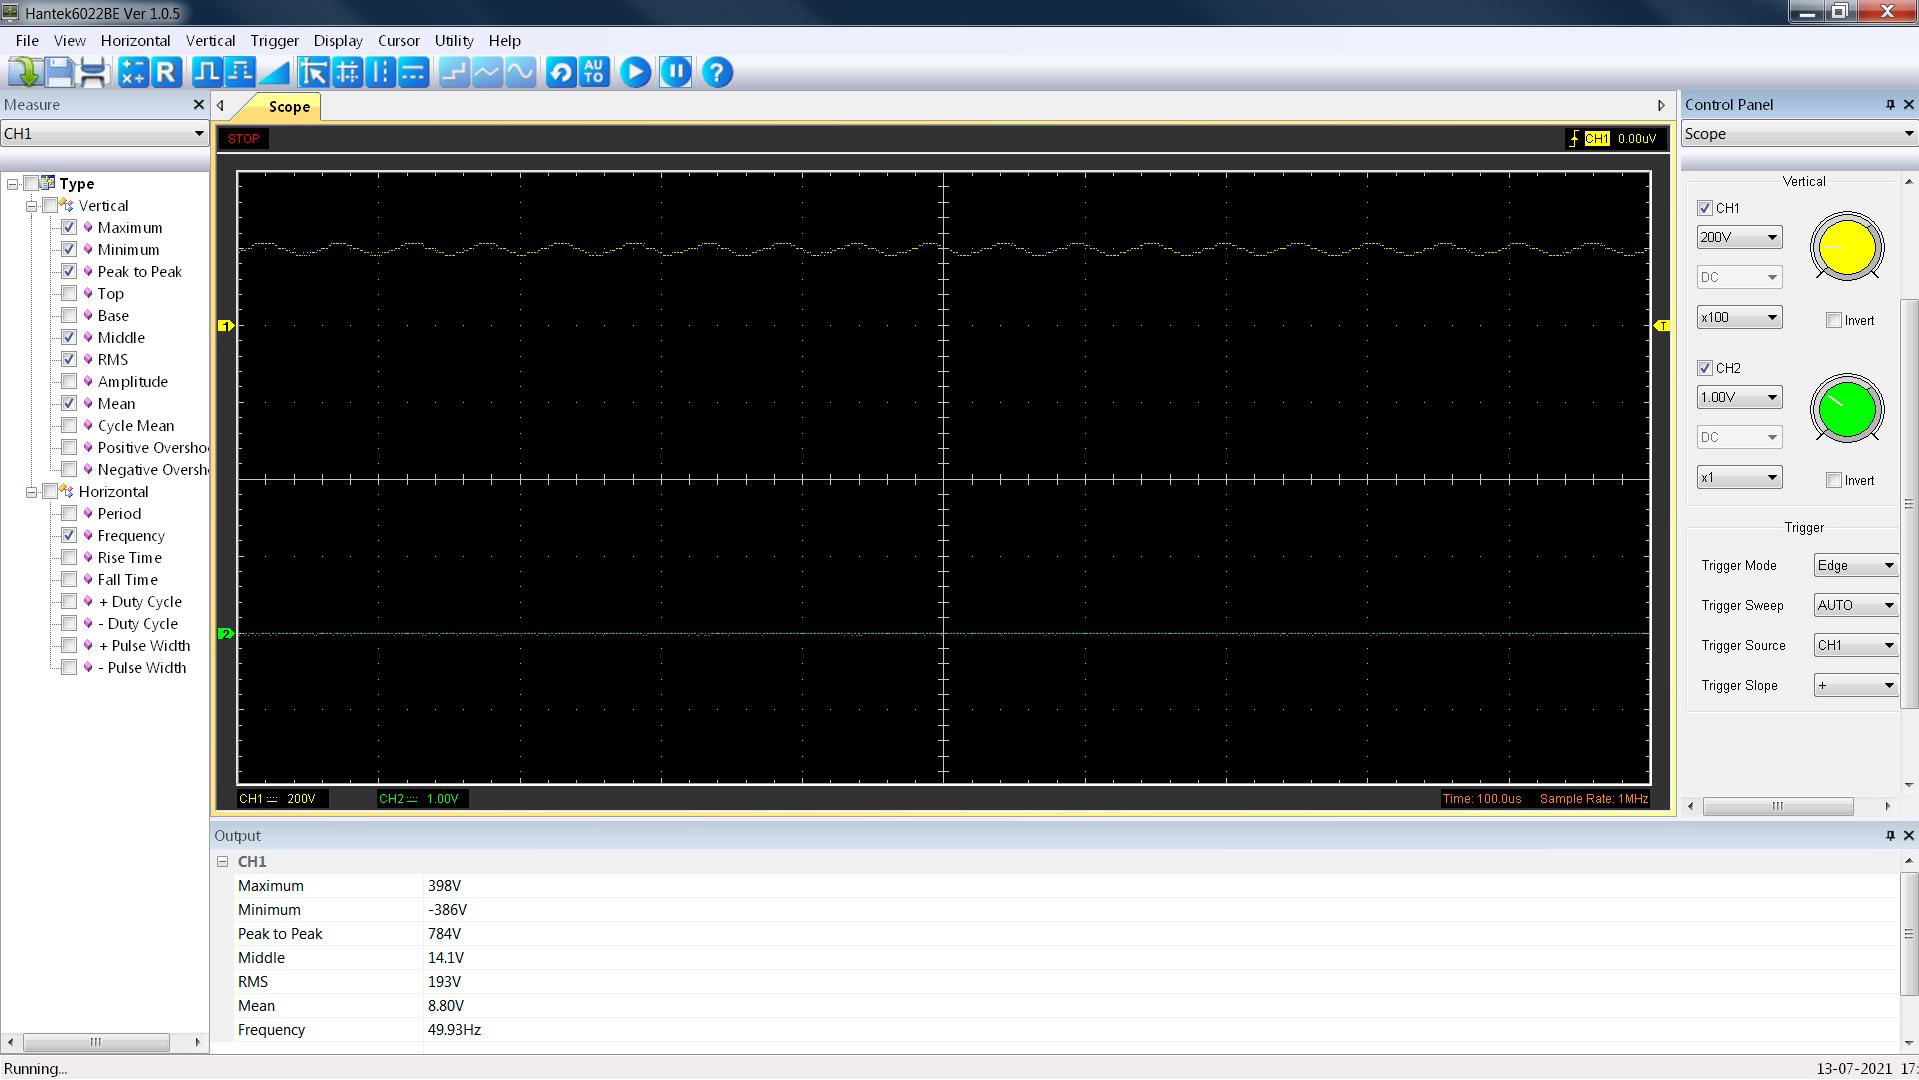The height and width of the screenshot is (1080, 1919).
Task: Click the Save floppy disk icon
Action: [59, 72]
